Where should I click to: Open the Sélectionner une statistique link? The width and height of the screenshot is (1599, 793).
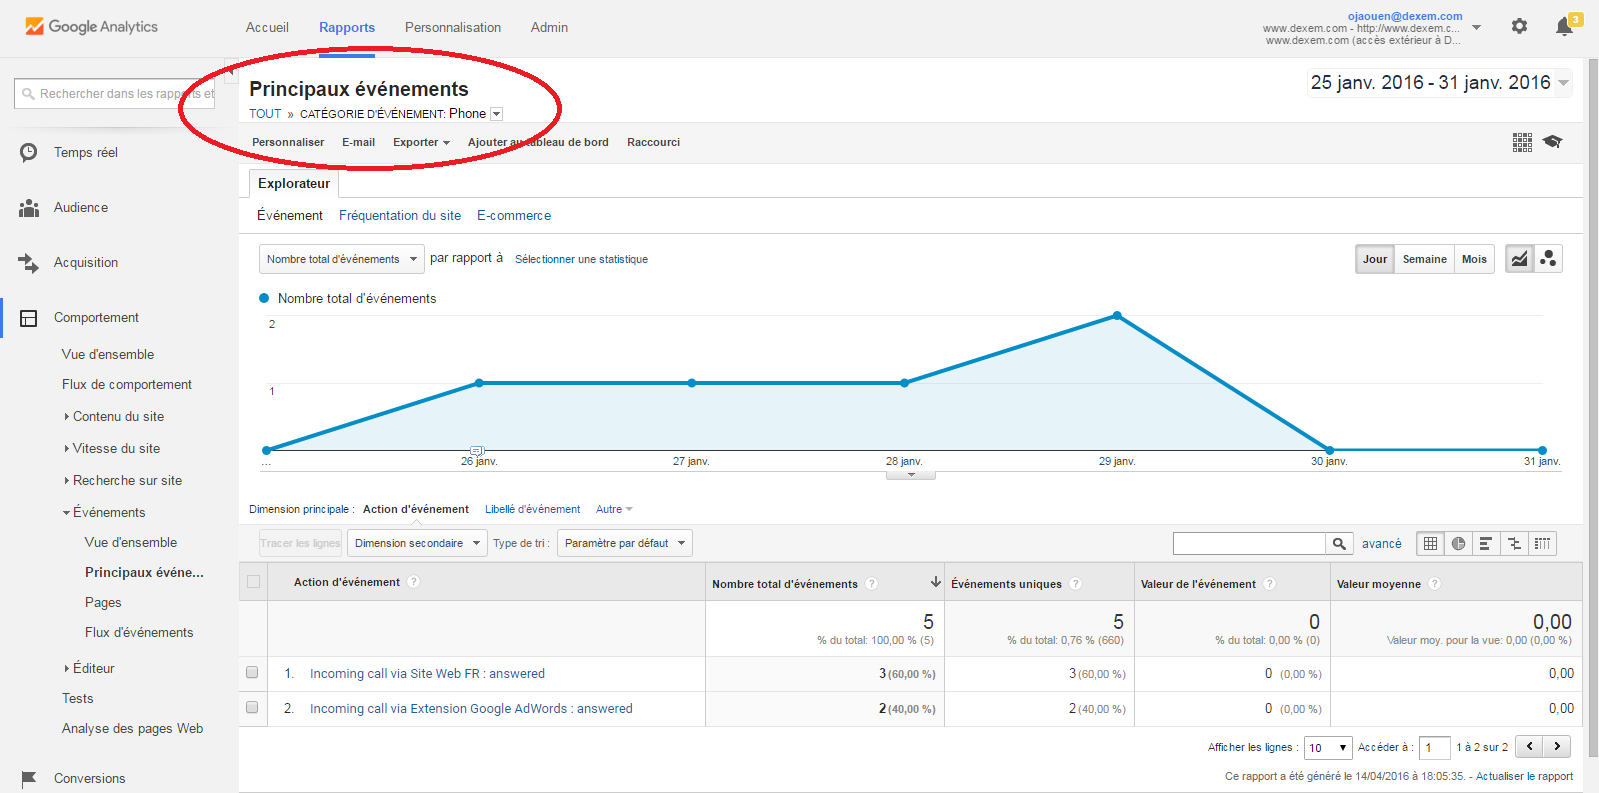click(581, 259)
